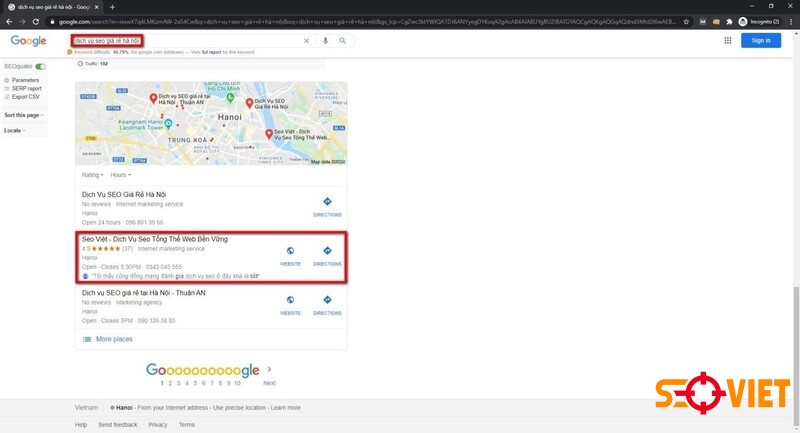Get directions to Dịch Vụ SEO Giá Rẻ Hà Nội
The height and width of the screenshot is (433, 800).
[327, 207]
